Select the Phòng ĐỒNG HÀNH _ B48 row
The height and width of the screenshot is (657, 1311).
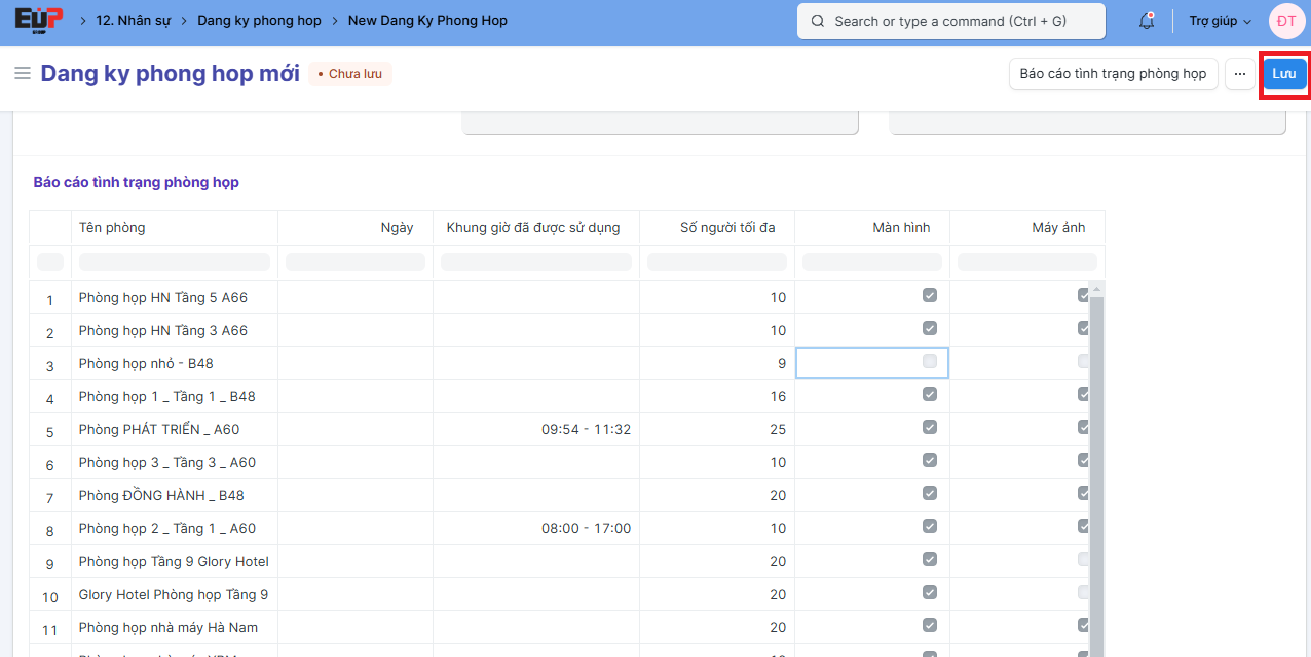pos(161,495)
